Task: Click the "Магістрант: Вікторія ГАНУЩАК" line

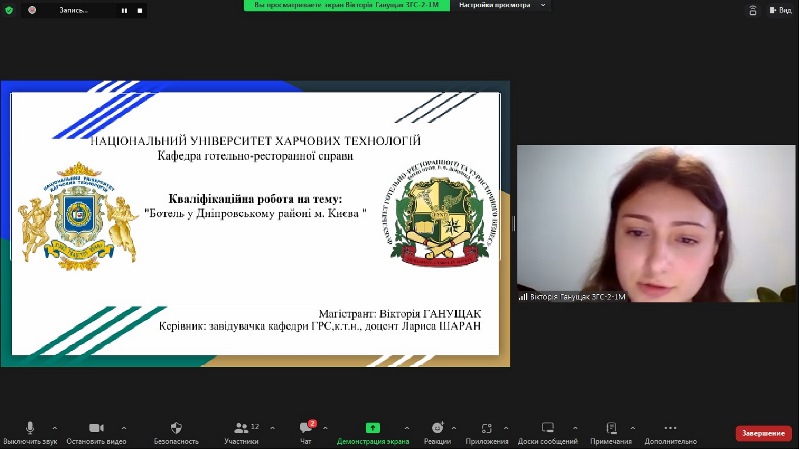Action: point(399,314)
